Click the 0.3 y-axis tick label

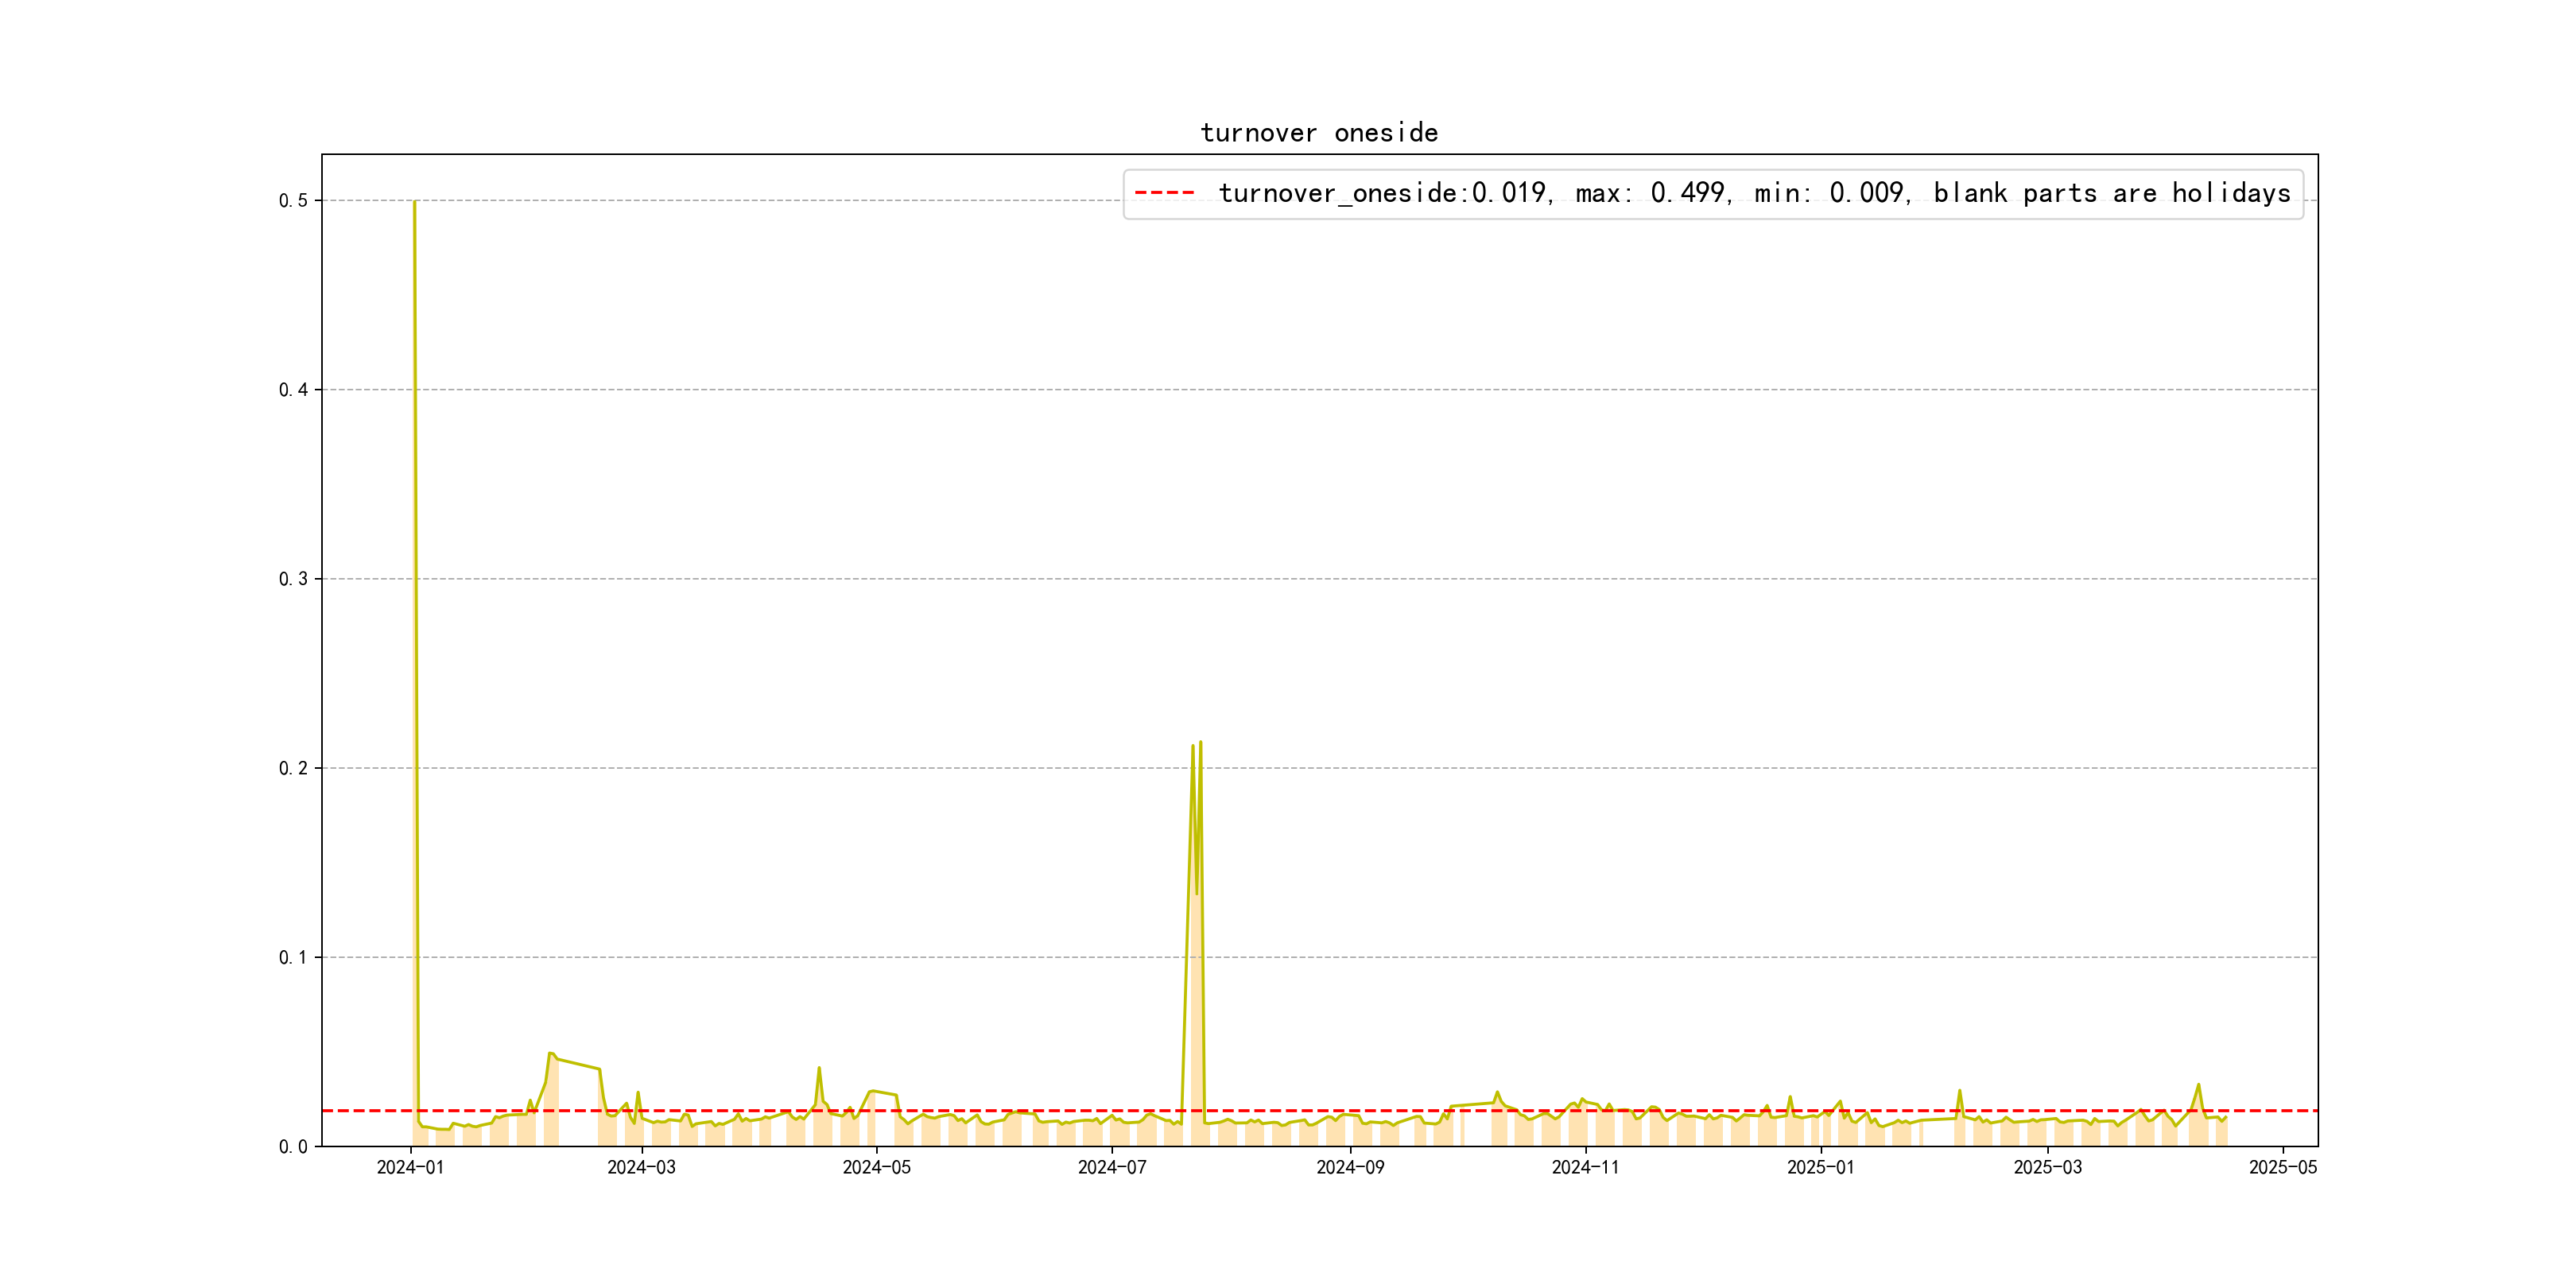click(293, 579)
